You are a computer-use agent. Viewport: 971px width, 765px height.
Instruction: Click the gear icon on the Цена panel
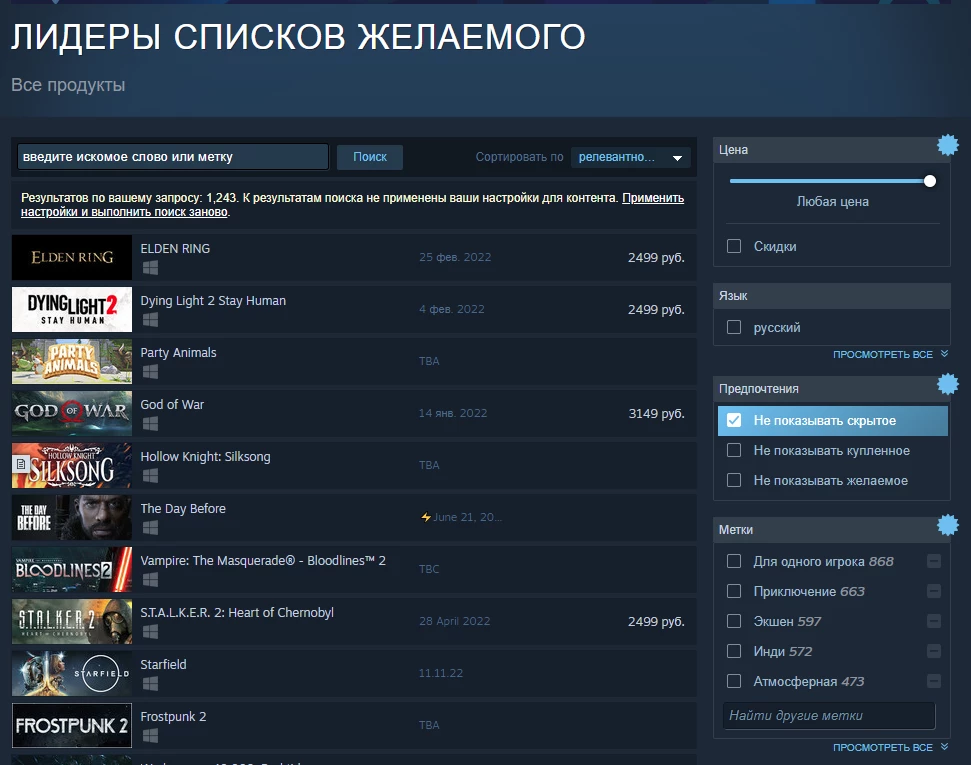pyautogui.click(x=947, y=145)
